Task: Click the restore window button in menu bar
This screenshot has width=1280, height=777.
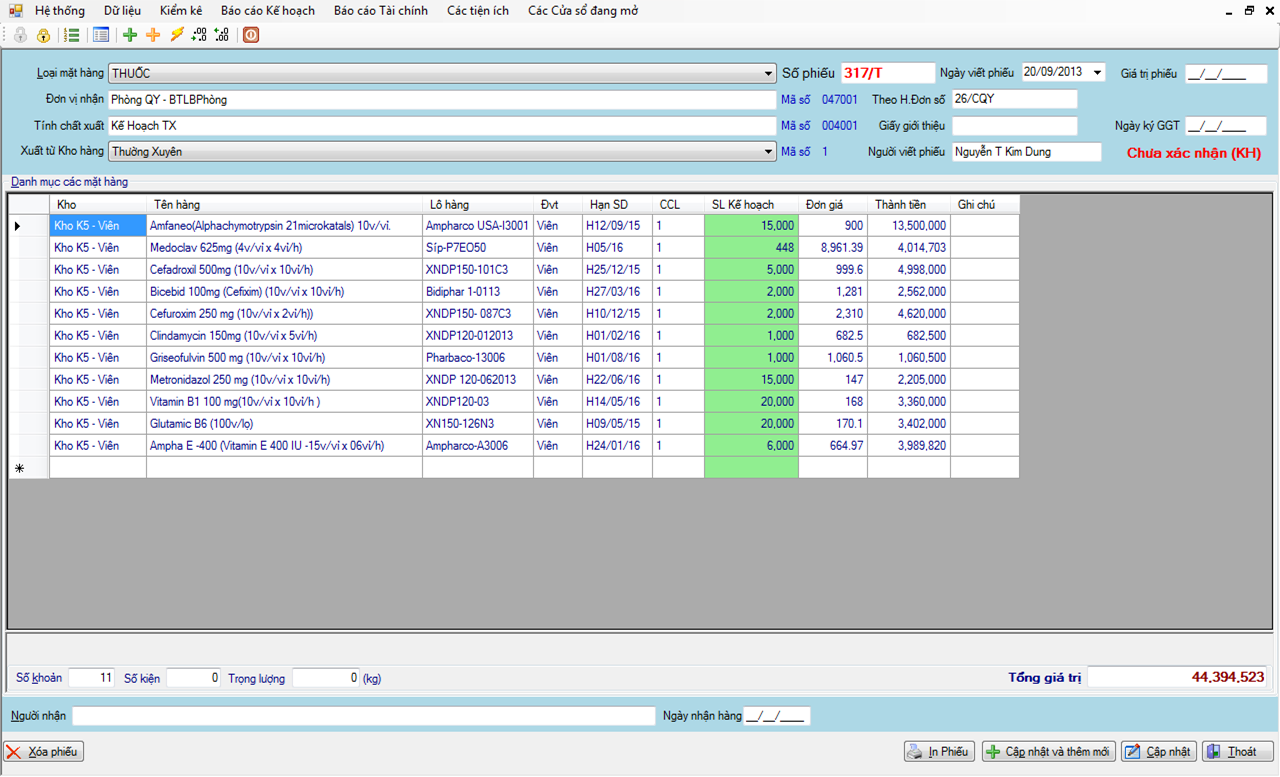Action: [x=1249, y=10]
